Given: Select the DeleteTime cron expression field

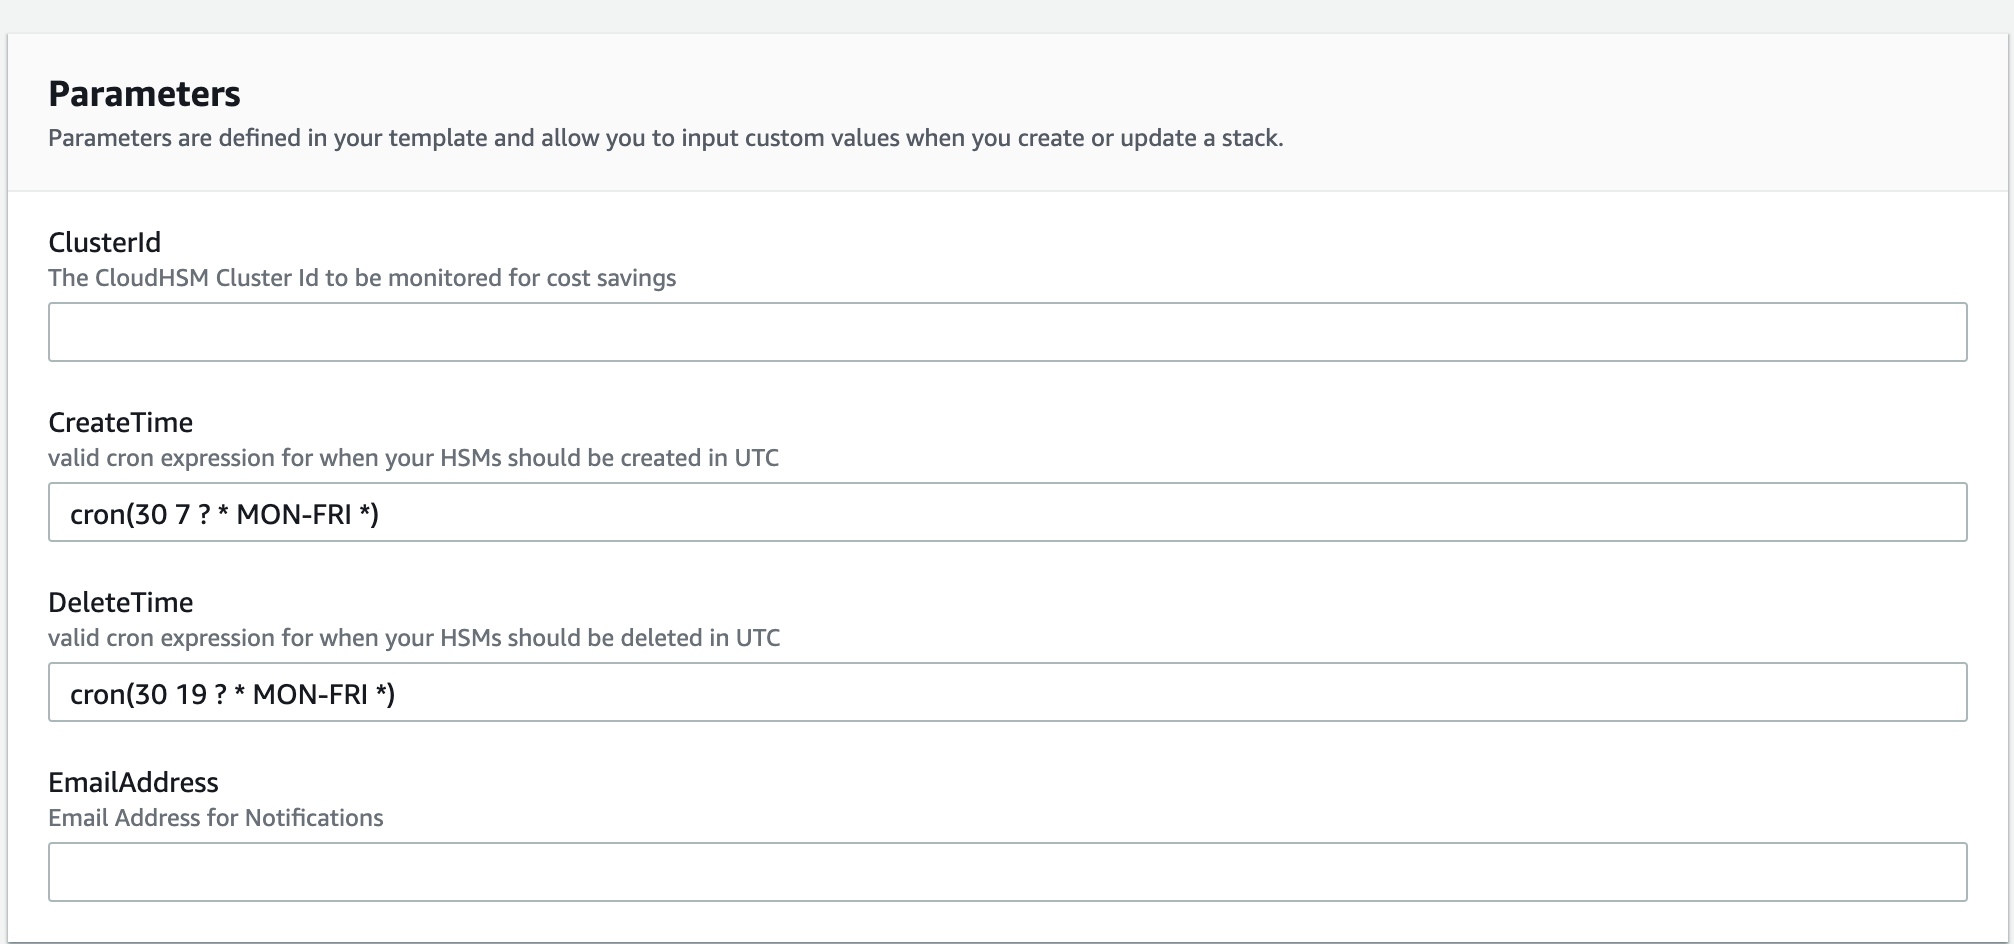Looking at the screenshot, I should tap(1007, 692).
